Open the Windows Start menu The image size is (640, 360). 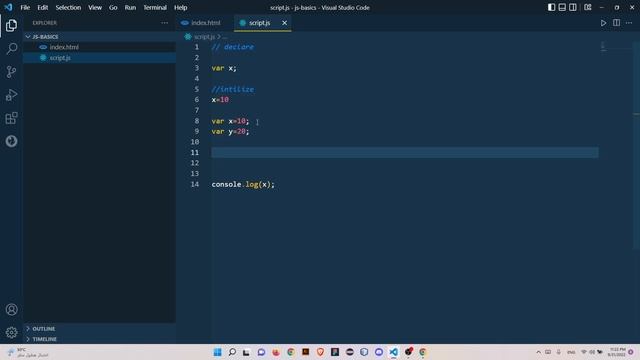[x=218, y=352]
